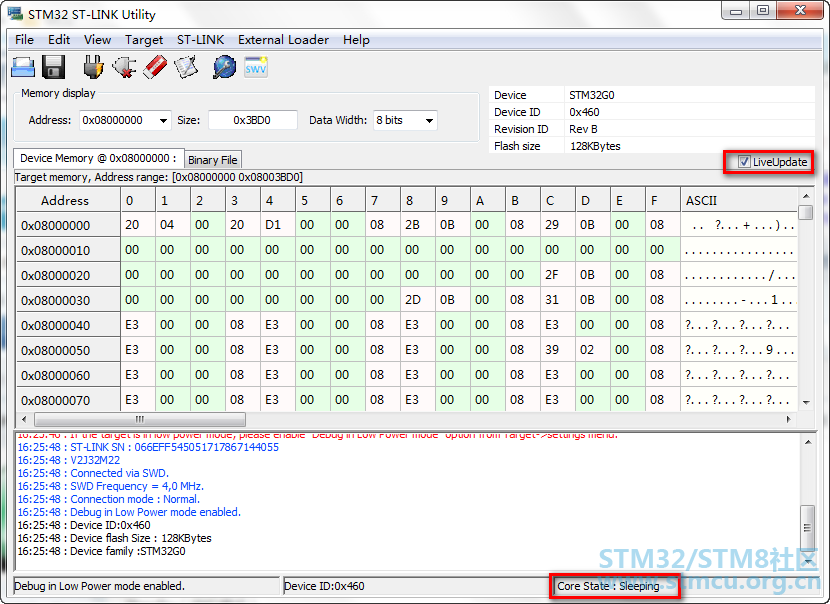This screenshot has height=604, width=830.
Task: Click the memory table horizontal scrollbar thumb
Action: (x=140, y=419)
